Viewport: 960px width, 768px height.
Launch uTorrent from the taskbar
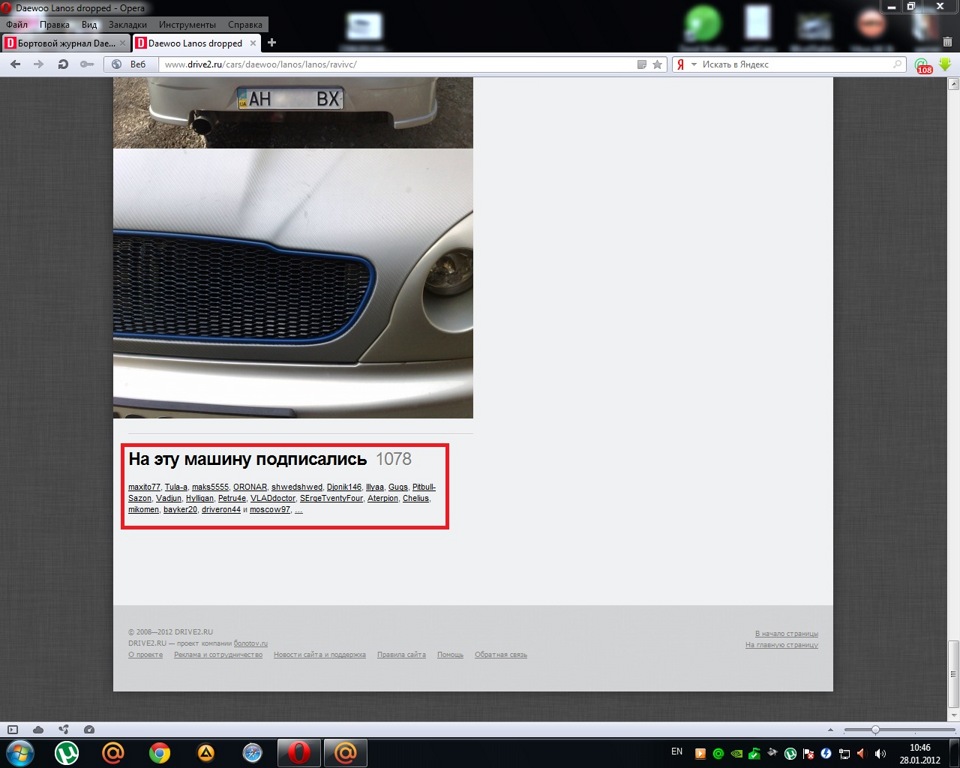coord(66,753)
